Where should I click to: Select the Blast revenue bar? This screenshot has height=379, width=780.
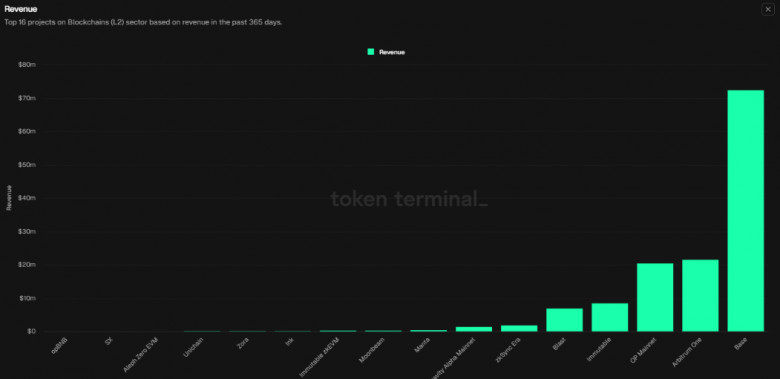click(x=564, y=320)
